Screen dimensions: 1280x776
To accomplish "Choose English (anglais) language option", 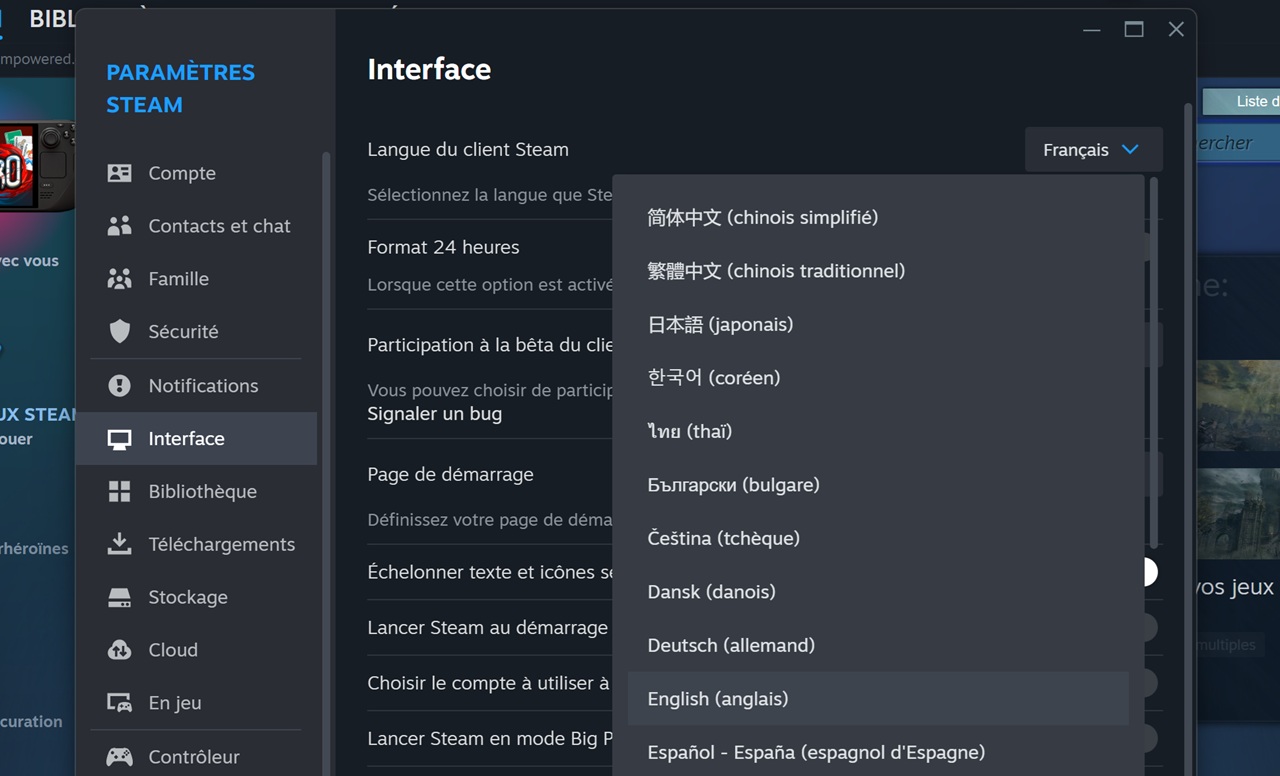I will click(878, 699).
